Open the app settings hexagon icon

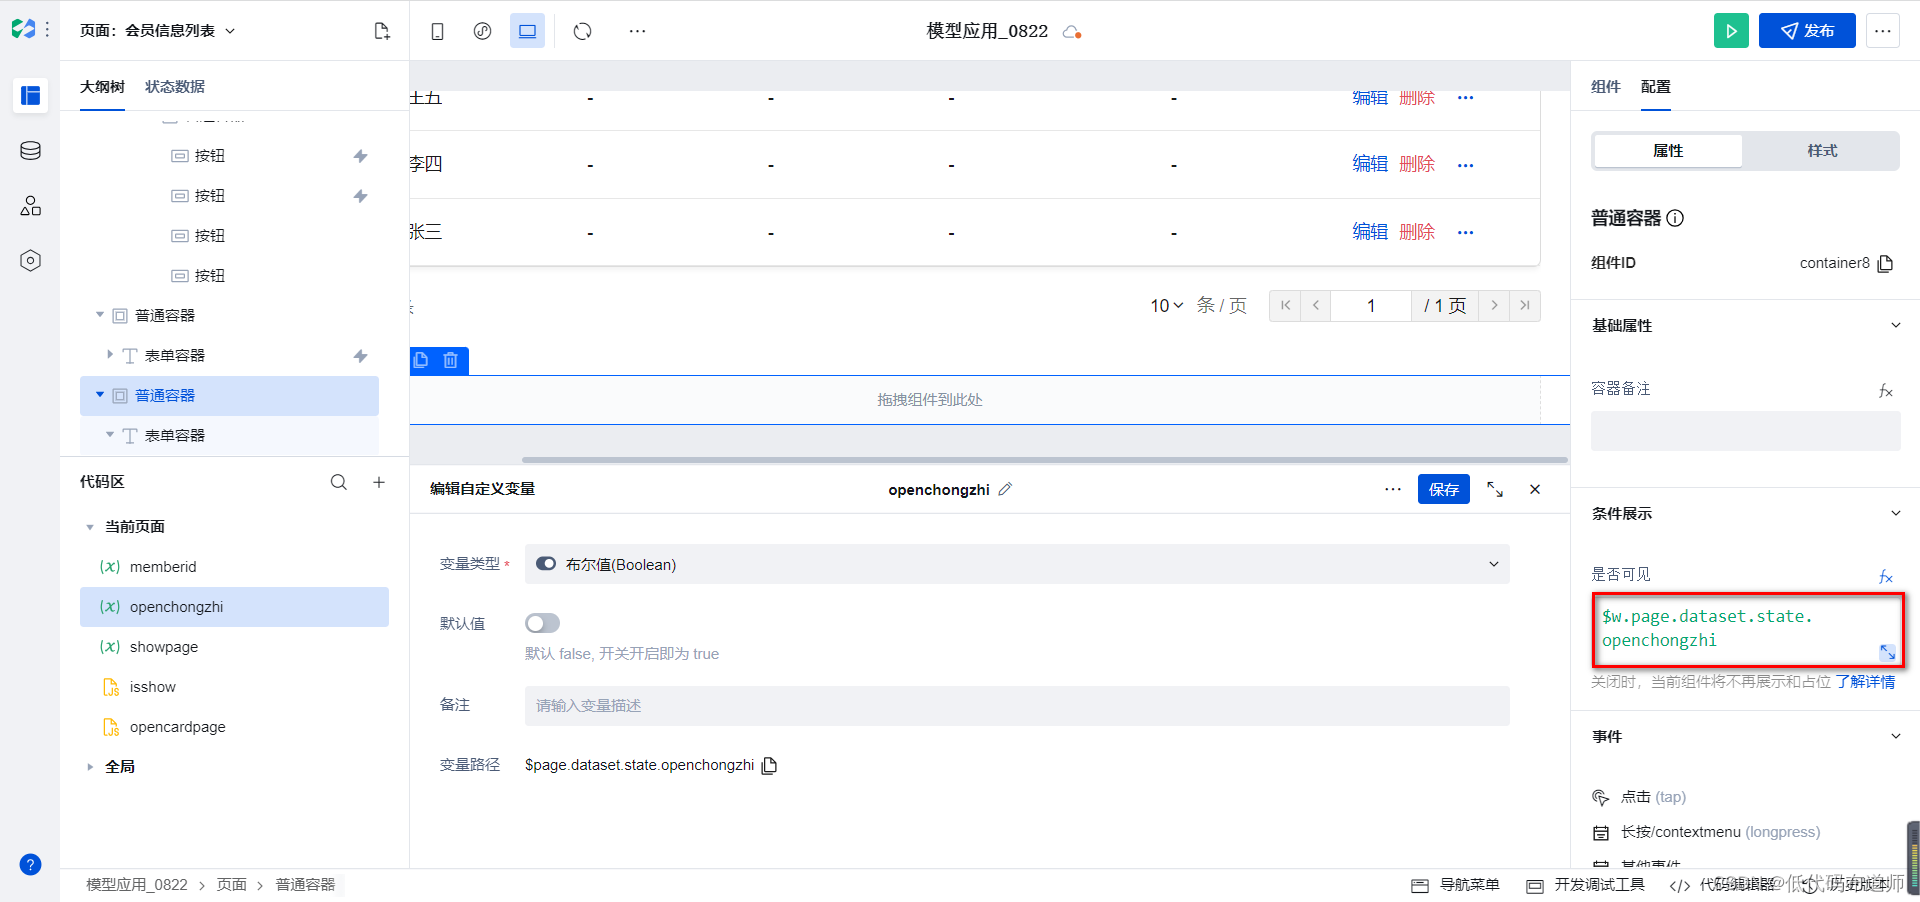(30, 261)
